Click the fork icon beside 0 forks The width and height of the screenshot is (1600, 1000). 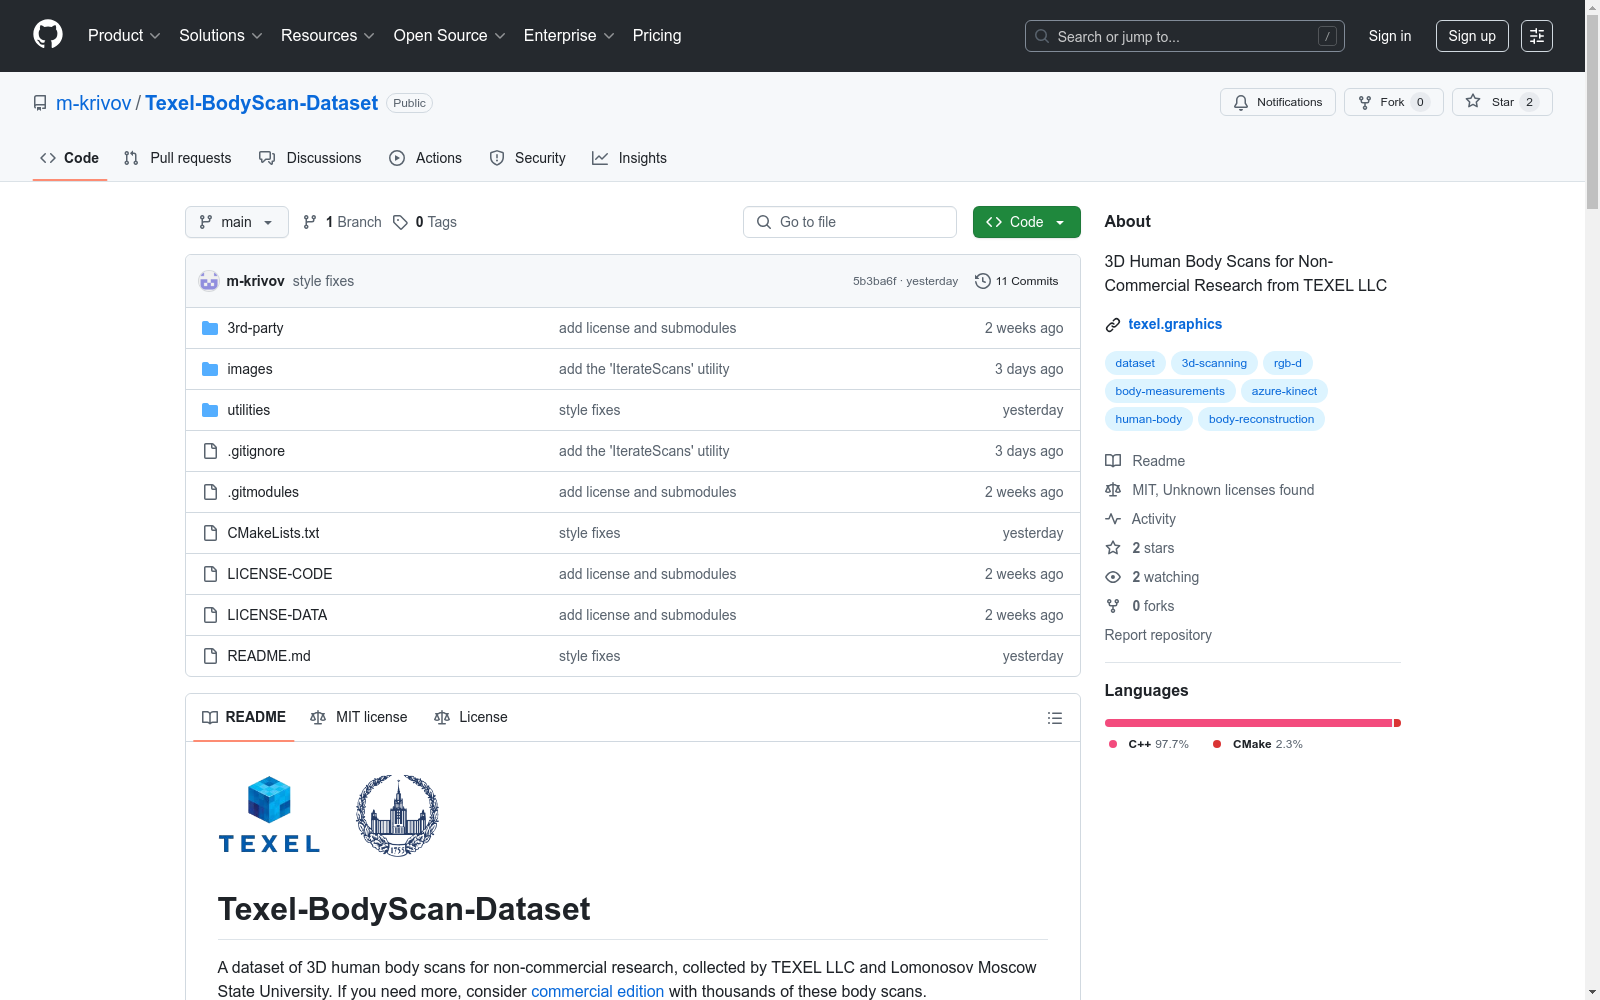[x=1113, y=606]
